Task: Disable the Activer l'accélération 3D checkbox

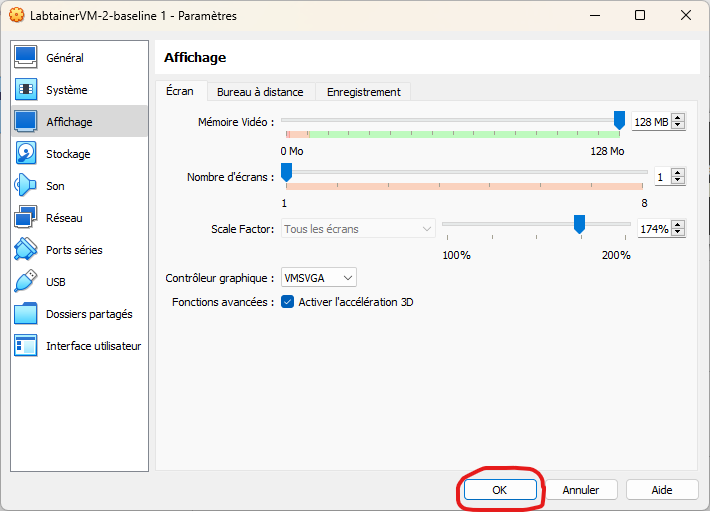Action: [288, 302]
